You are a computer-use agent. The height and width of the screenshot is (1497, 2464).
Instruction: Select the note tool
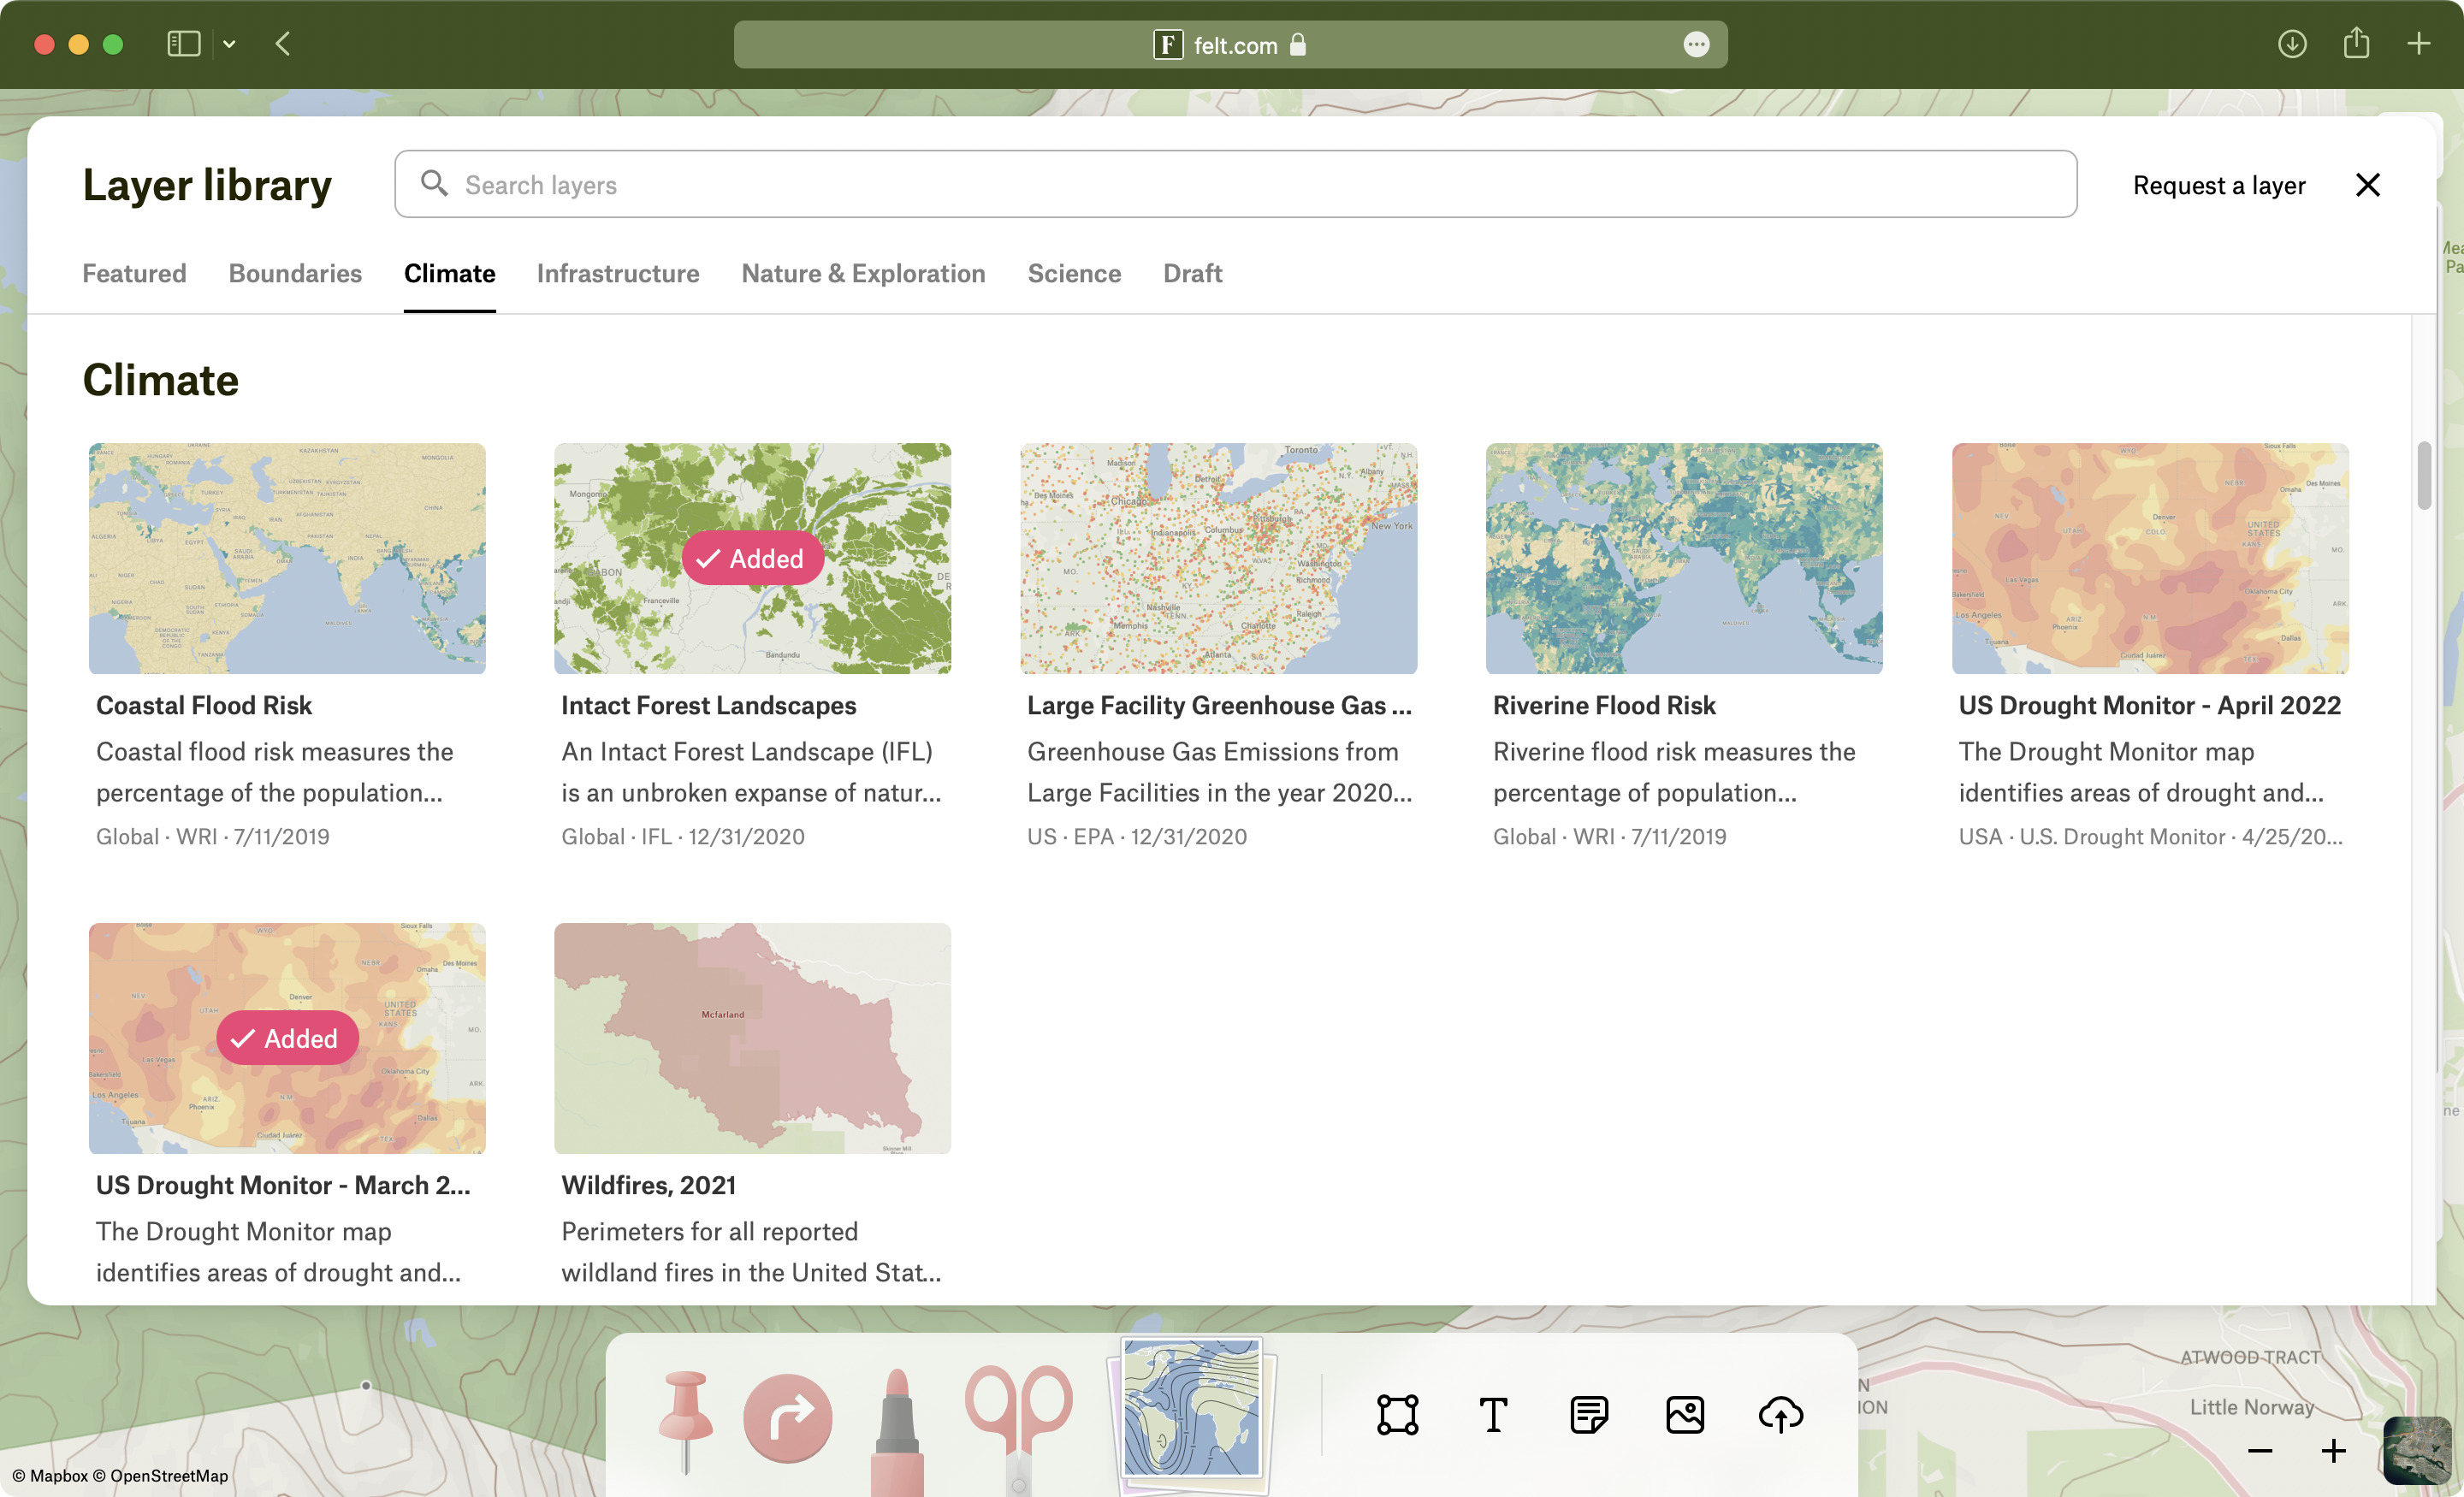click(1588, 1415)
